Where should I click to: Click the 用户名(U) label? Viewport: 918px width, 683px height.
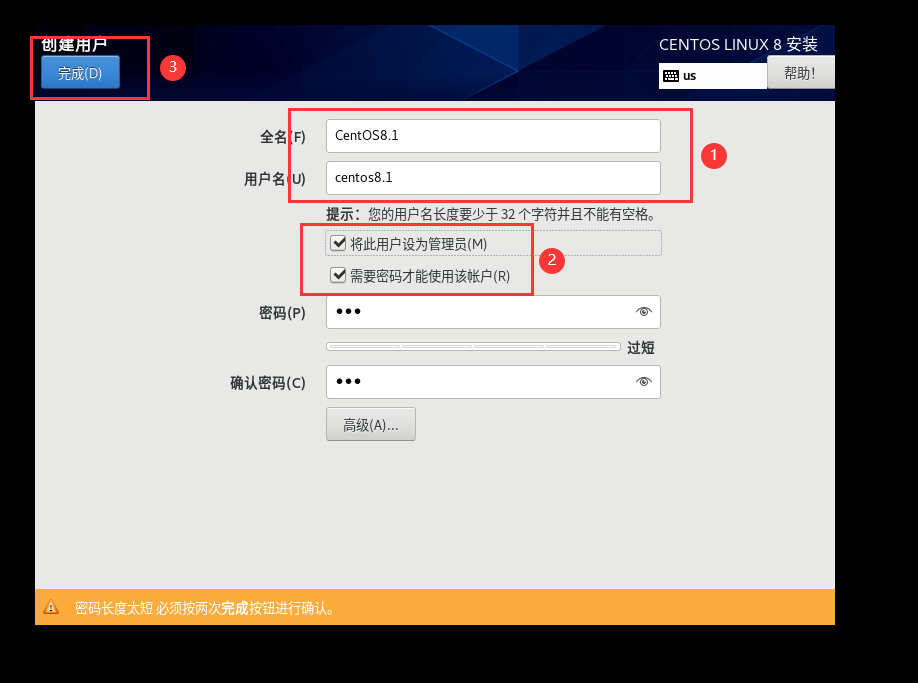click(275, 179)
